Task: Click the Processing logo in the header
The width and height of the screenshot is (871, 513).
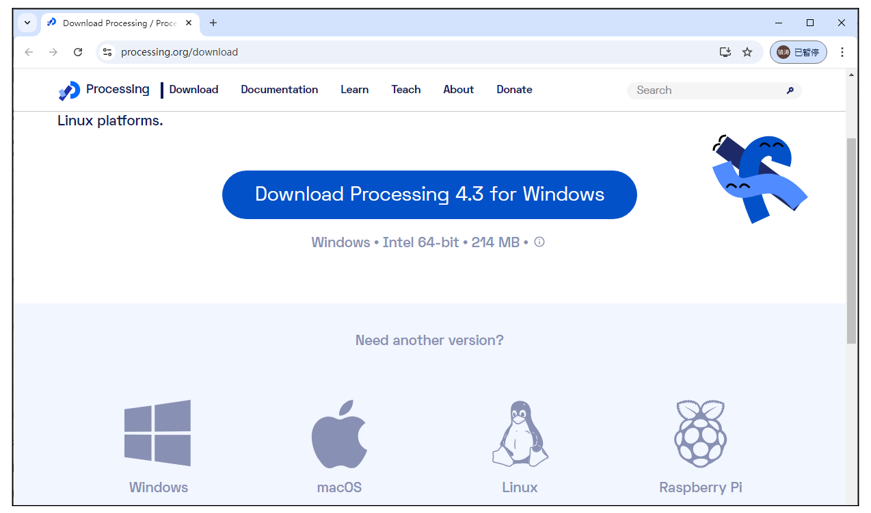Action: (69, 90)
